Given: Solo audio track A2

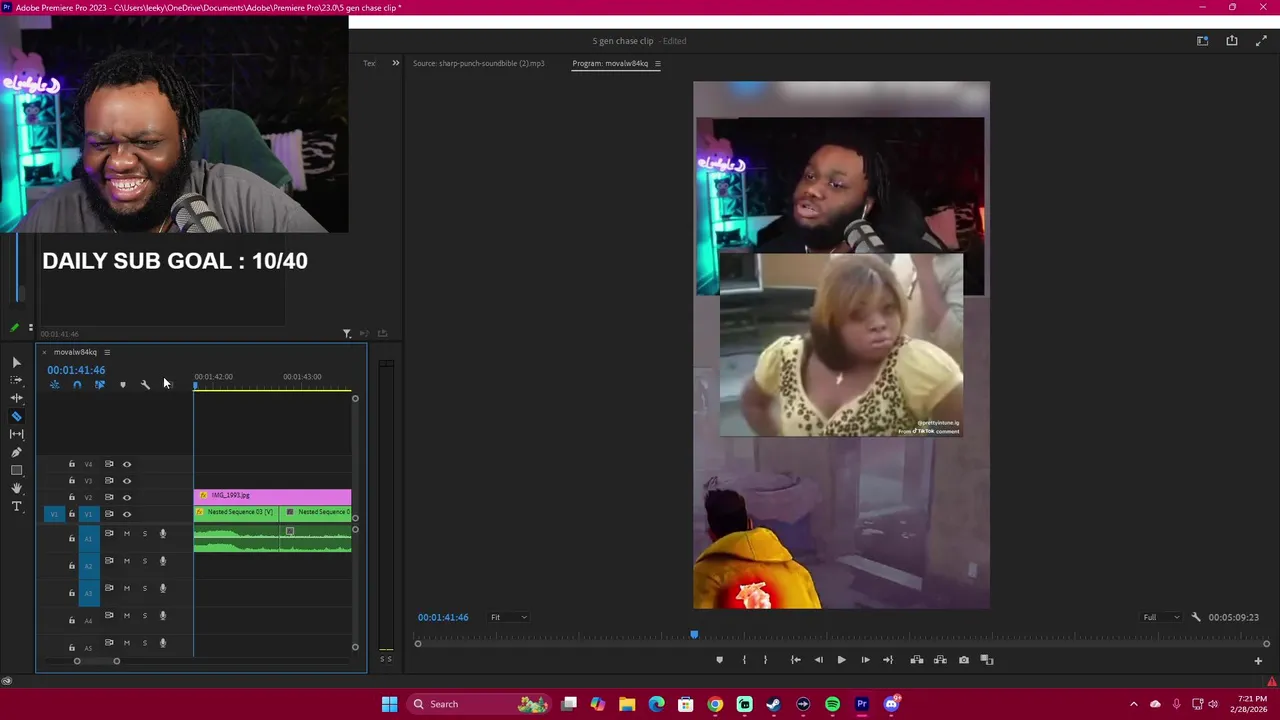Looking at the screenshot, I should coord(144,560).
